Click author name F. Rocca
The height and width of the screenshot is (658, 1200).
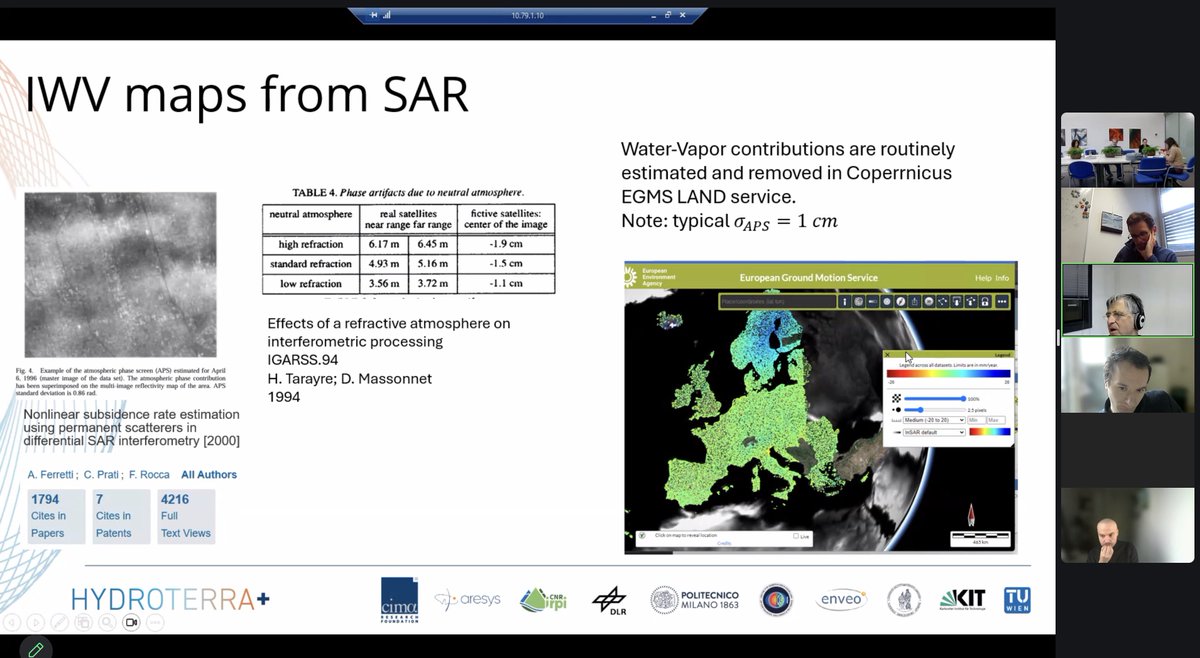pos(147,474)
